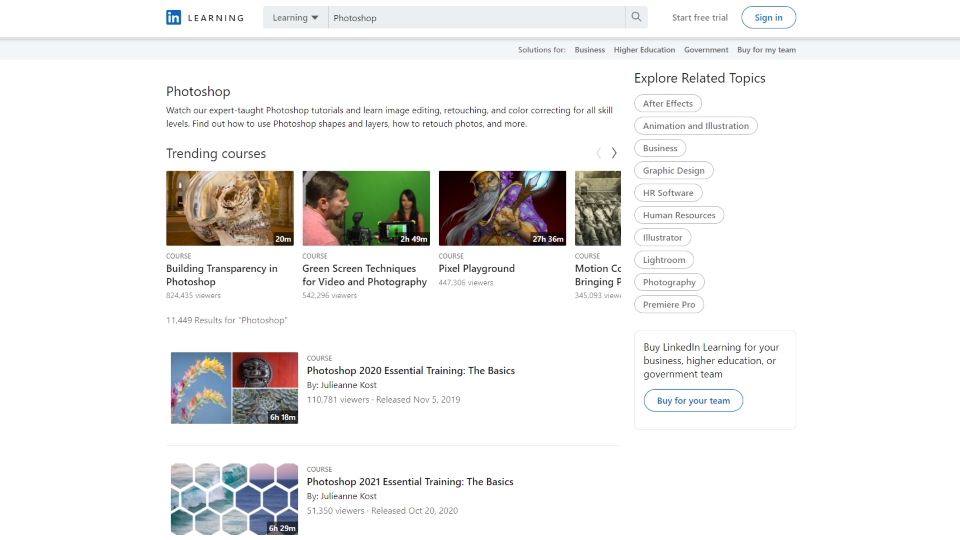Open Pixel Playground course title
Image resolution: width=960 pixels, height=540 pixels.
pos(476,268)
